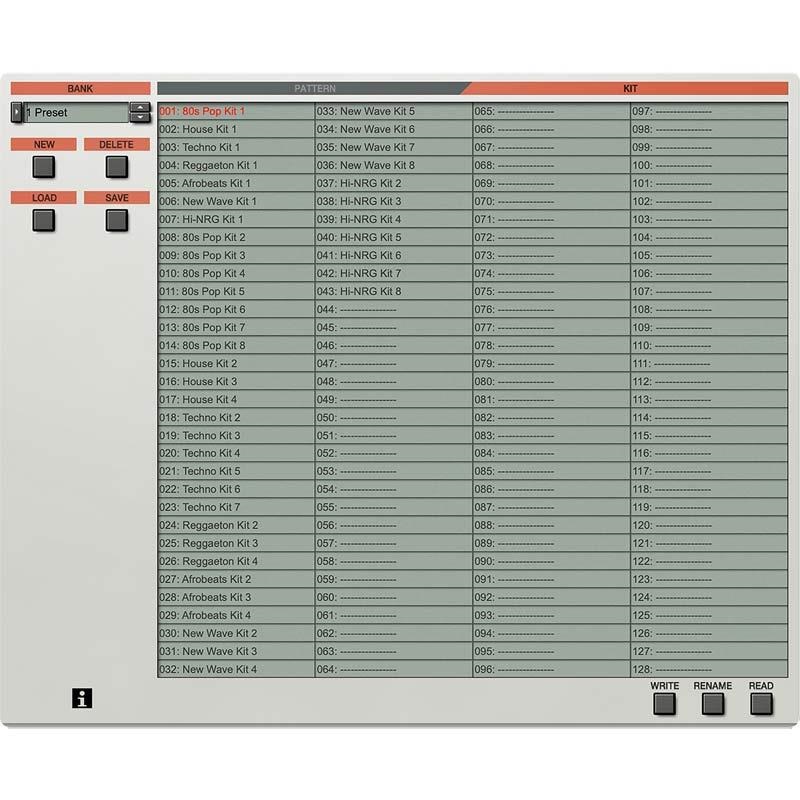Select empty kit slot 111
This screenshot has width=800, height=800.
[709, 363]
